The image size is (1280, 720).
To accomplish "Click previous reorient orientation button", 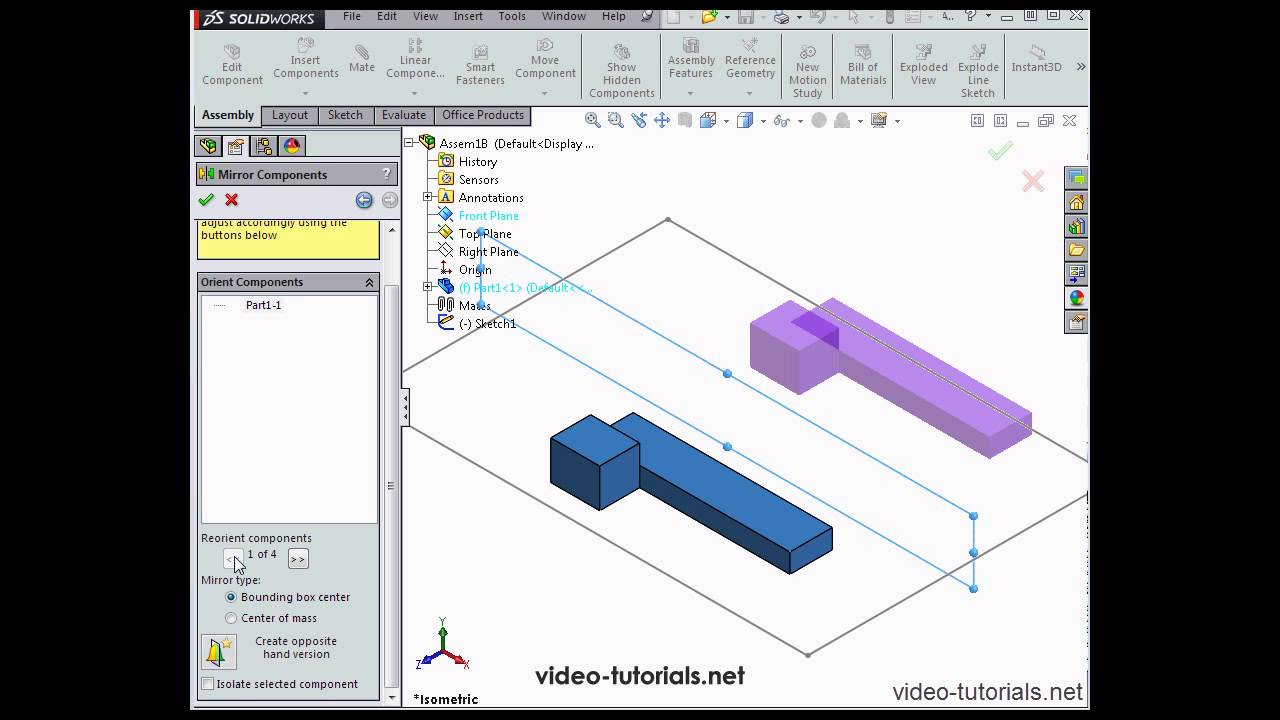I will [232, 559].
